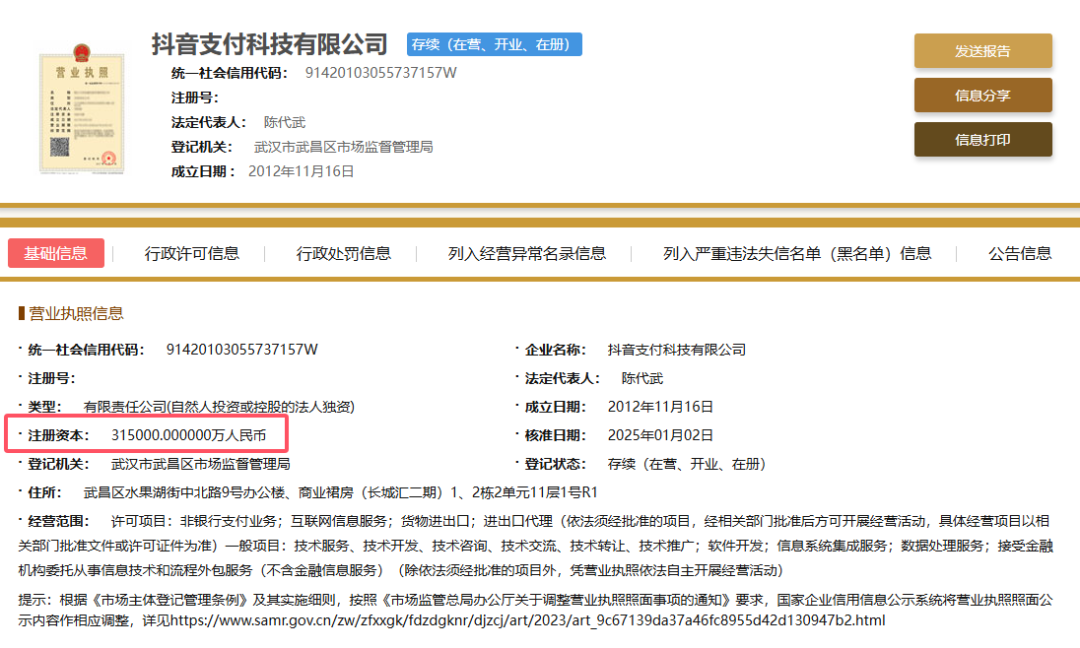Click the 发送报告 button
1080x648 pixels.
pyautogui.click(x=983, y=51)
